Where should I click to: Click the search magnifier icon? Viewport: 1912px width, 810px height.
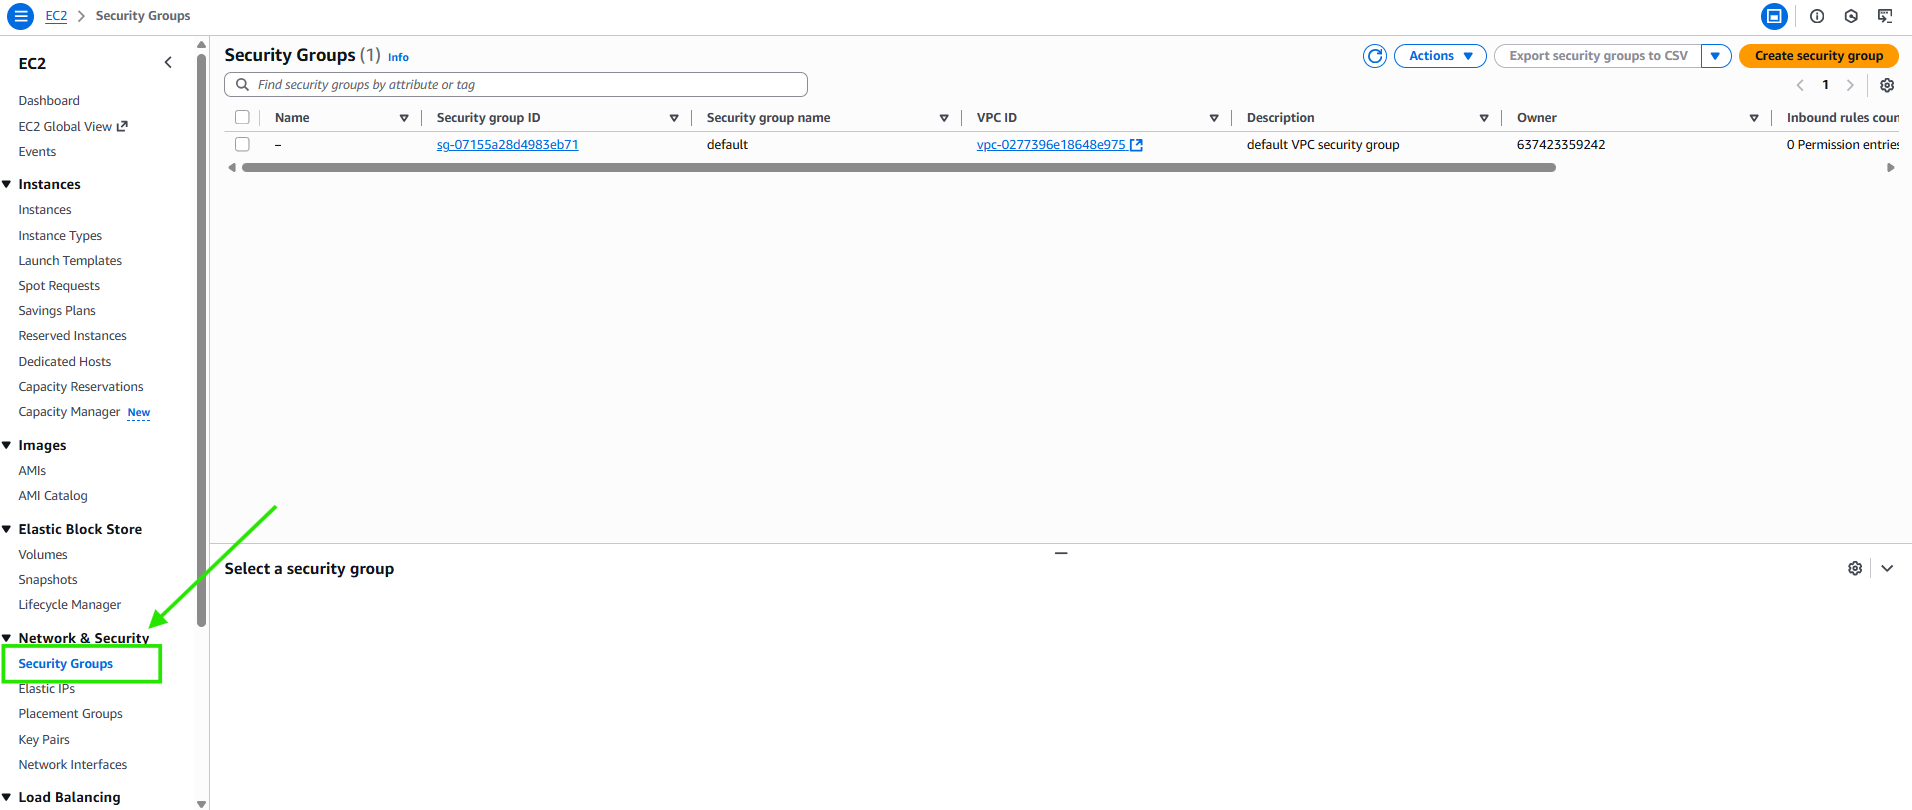[x=242, y=85]
